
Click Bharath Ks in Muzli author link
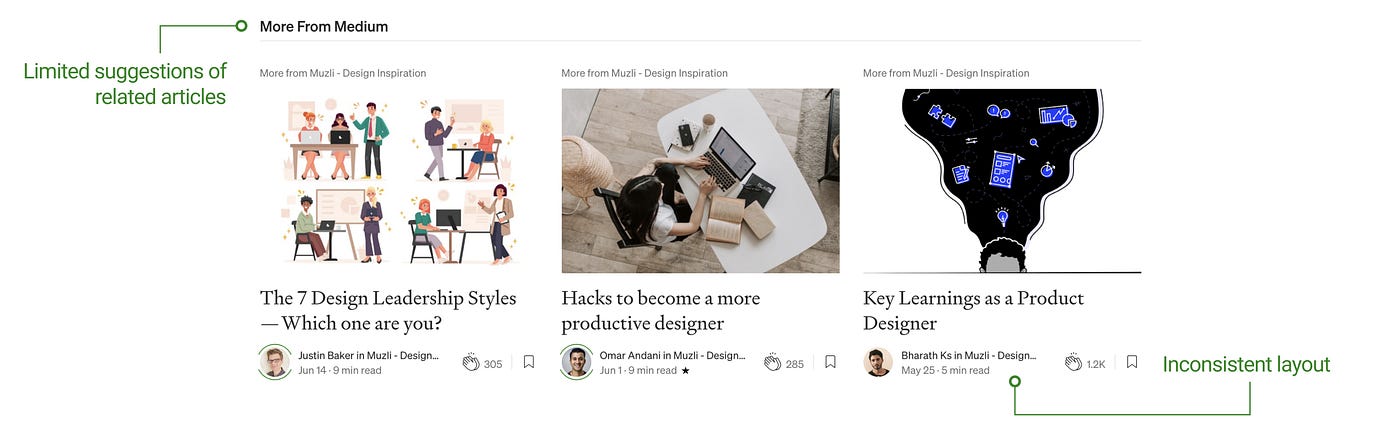[969, 355]
